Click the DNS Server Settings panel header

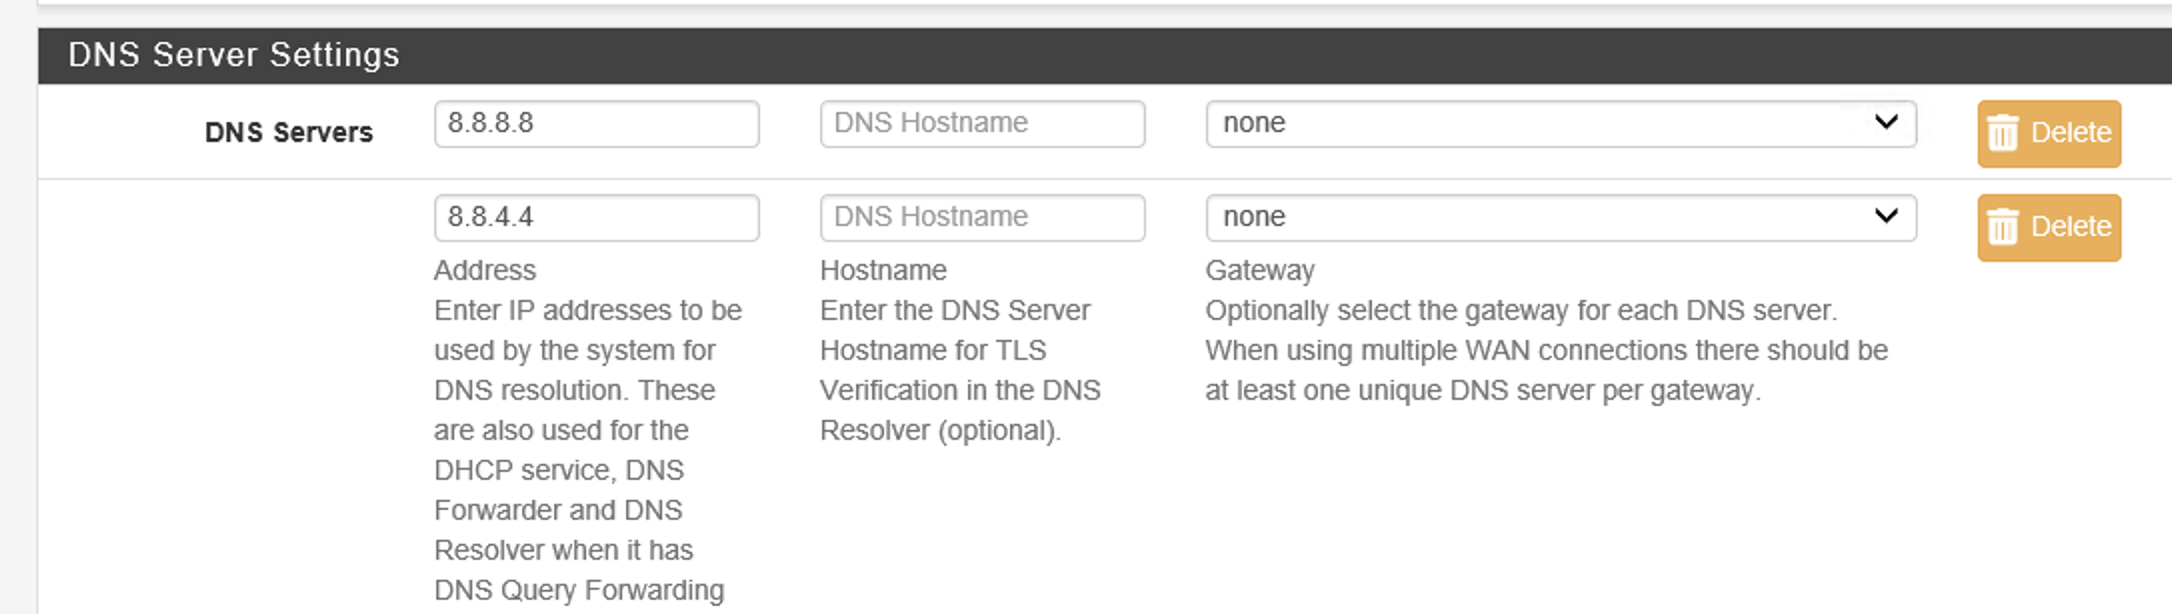click(234, 55)
